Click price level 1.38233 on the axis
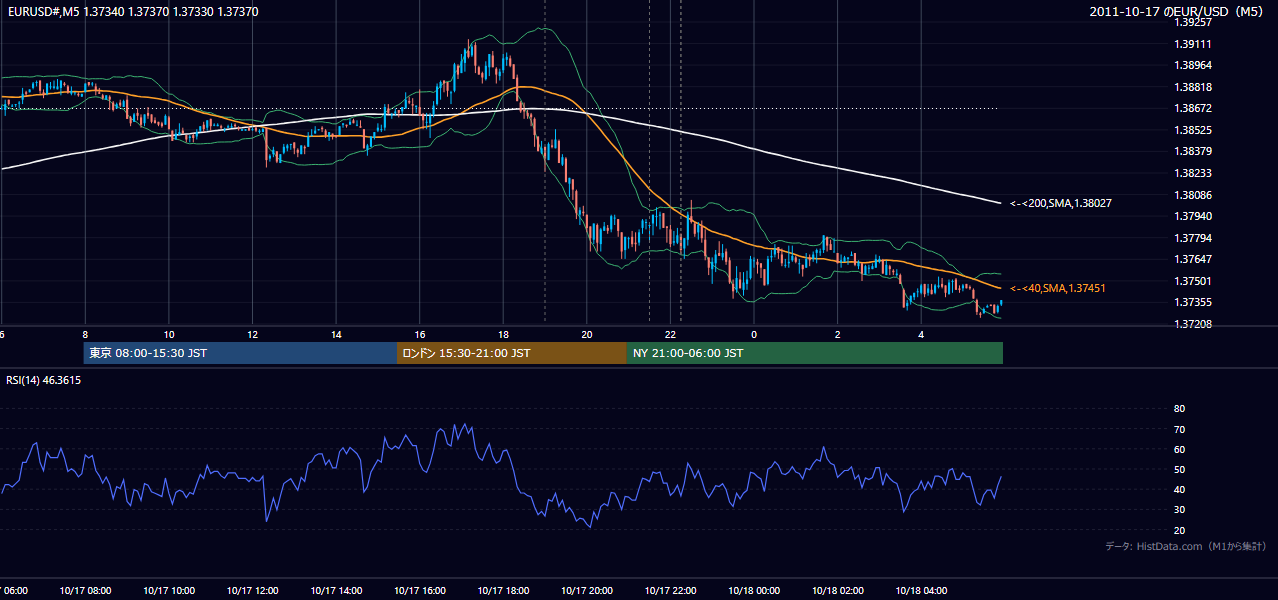This screenshot has width=1278, height=600. [x=1192, y=173]
